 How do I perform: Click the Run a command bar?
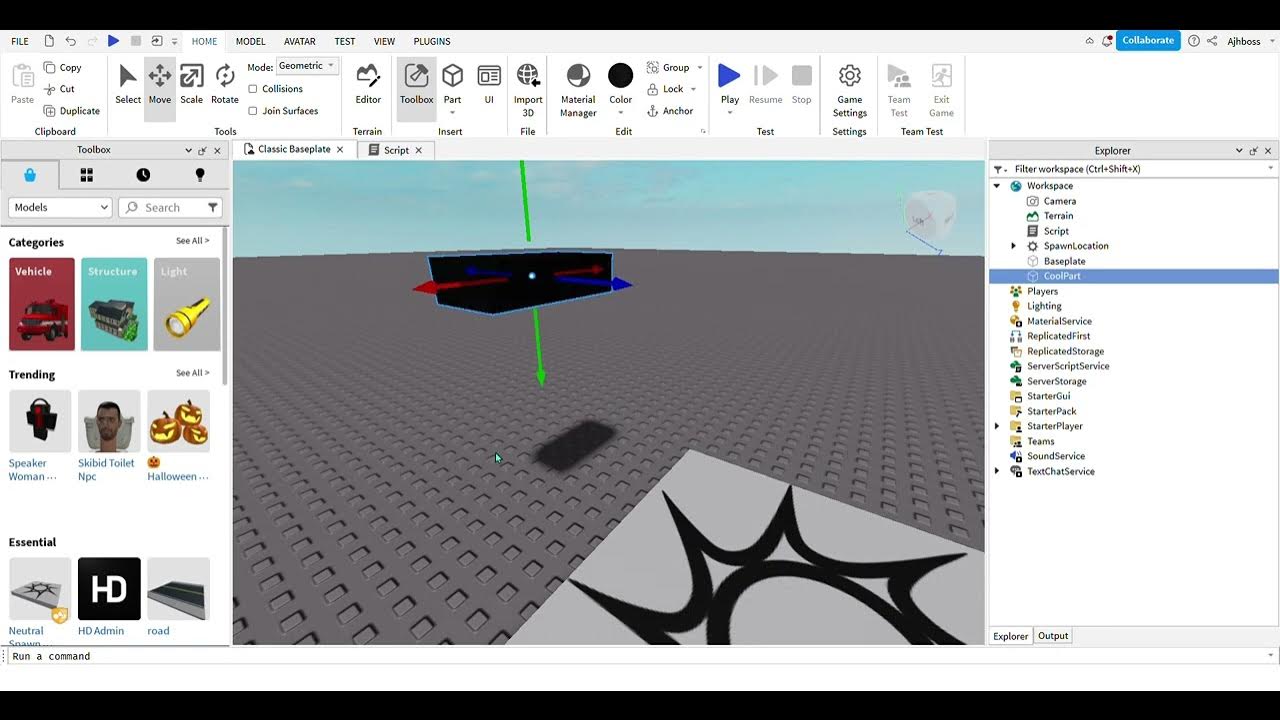click(640, 656)
